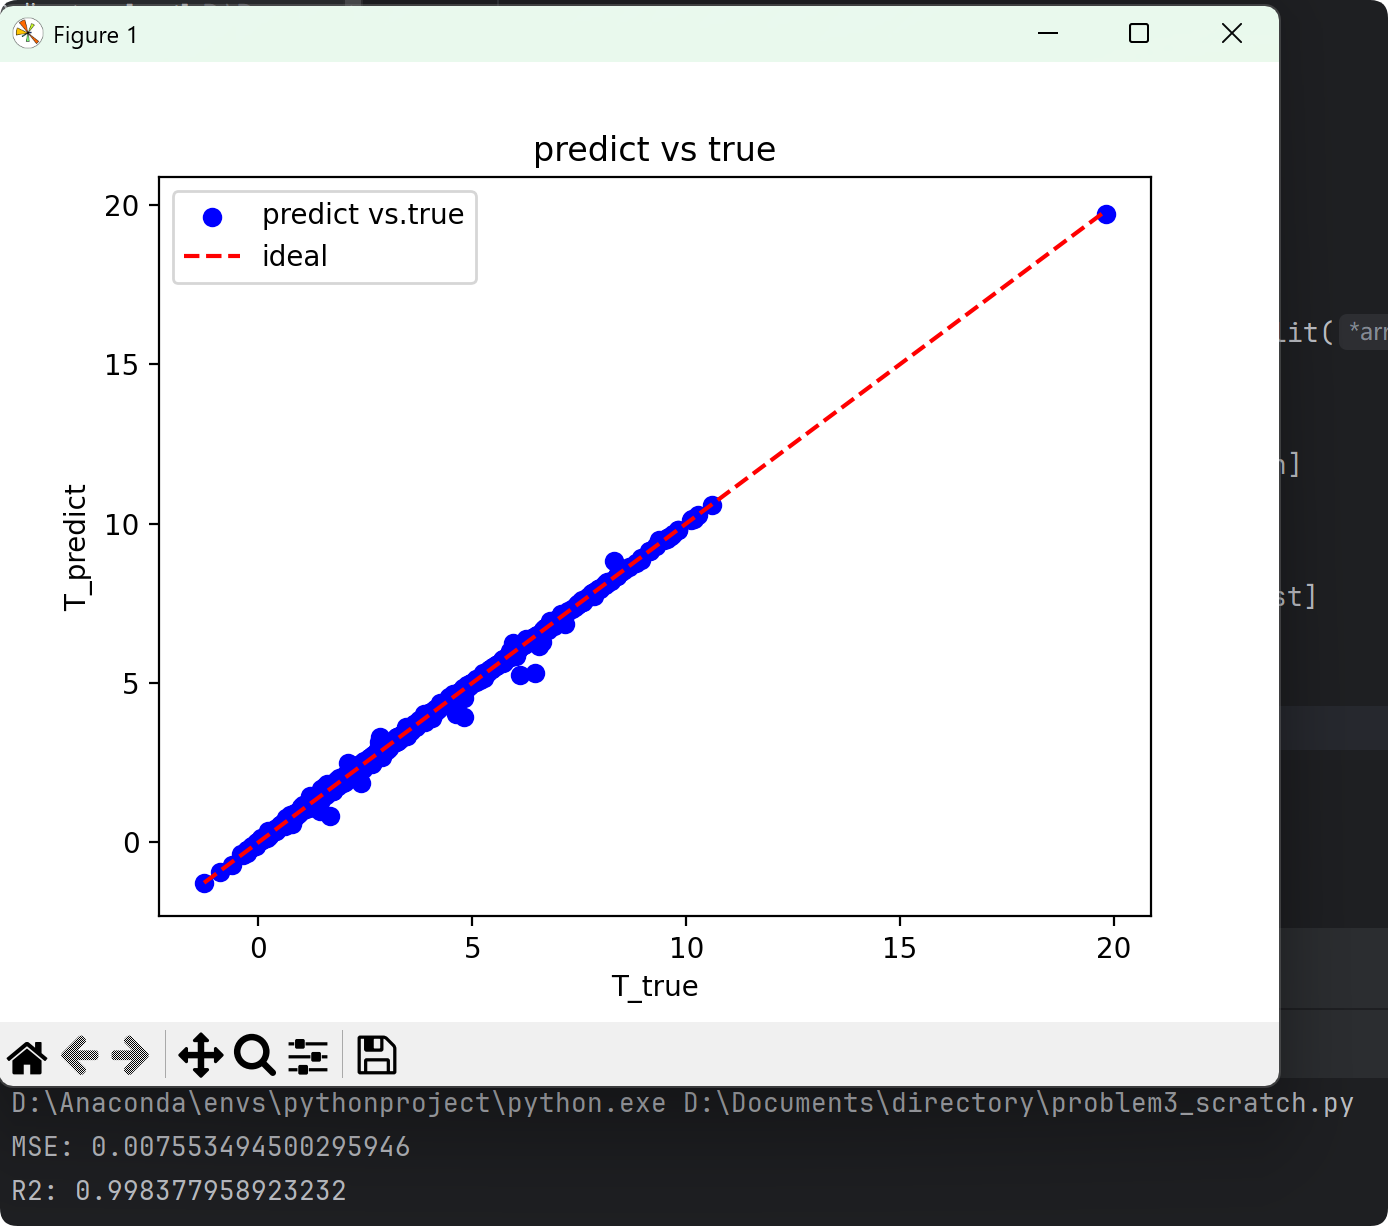Reset the plot with the Home icon
This screenshot has width=1388, height=1226.
[x=27, y=1056]
